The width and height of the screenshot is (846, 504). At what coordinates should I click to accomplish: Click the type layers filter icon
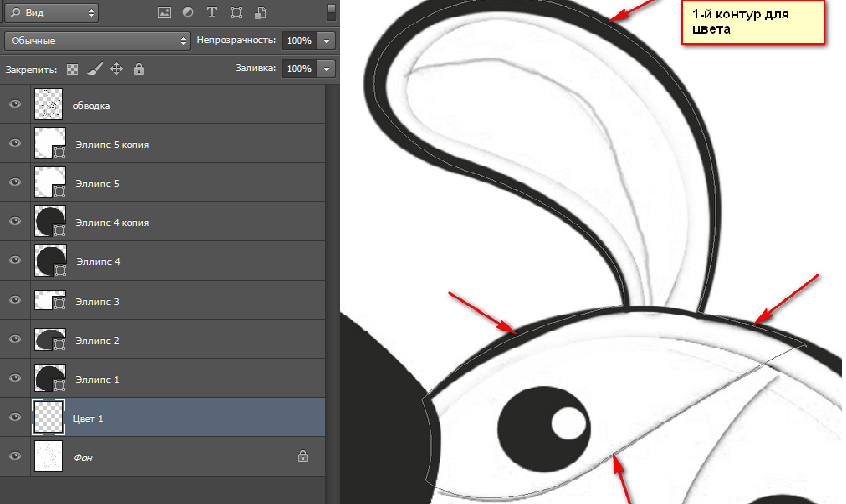[x=211, y=14]
